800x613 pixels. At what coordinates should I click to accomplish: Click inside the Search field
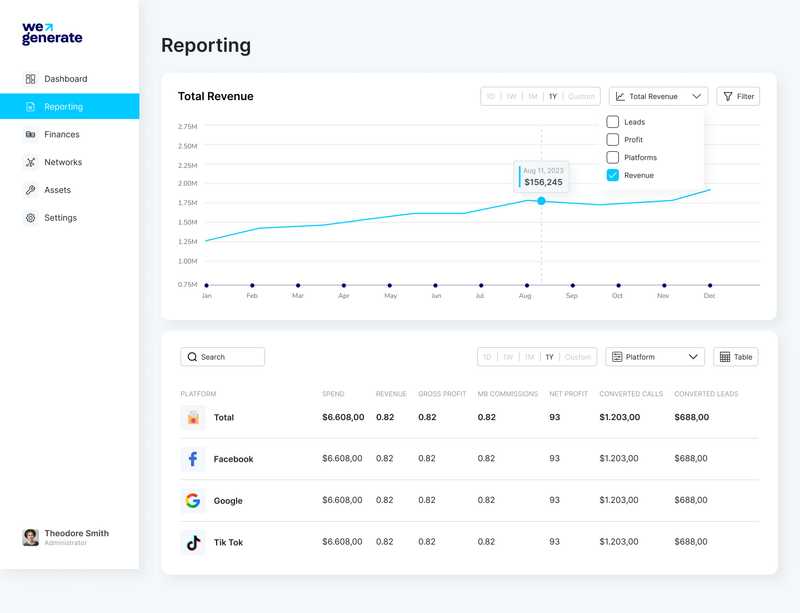222,356
